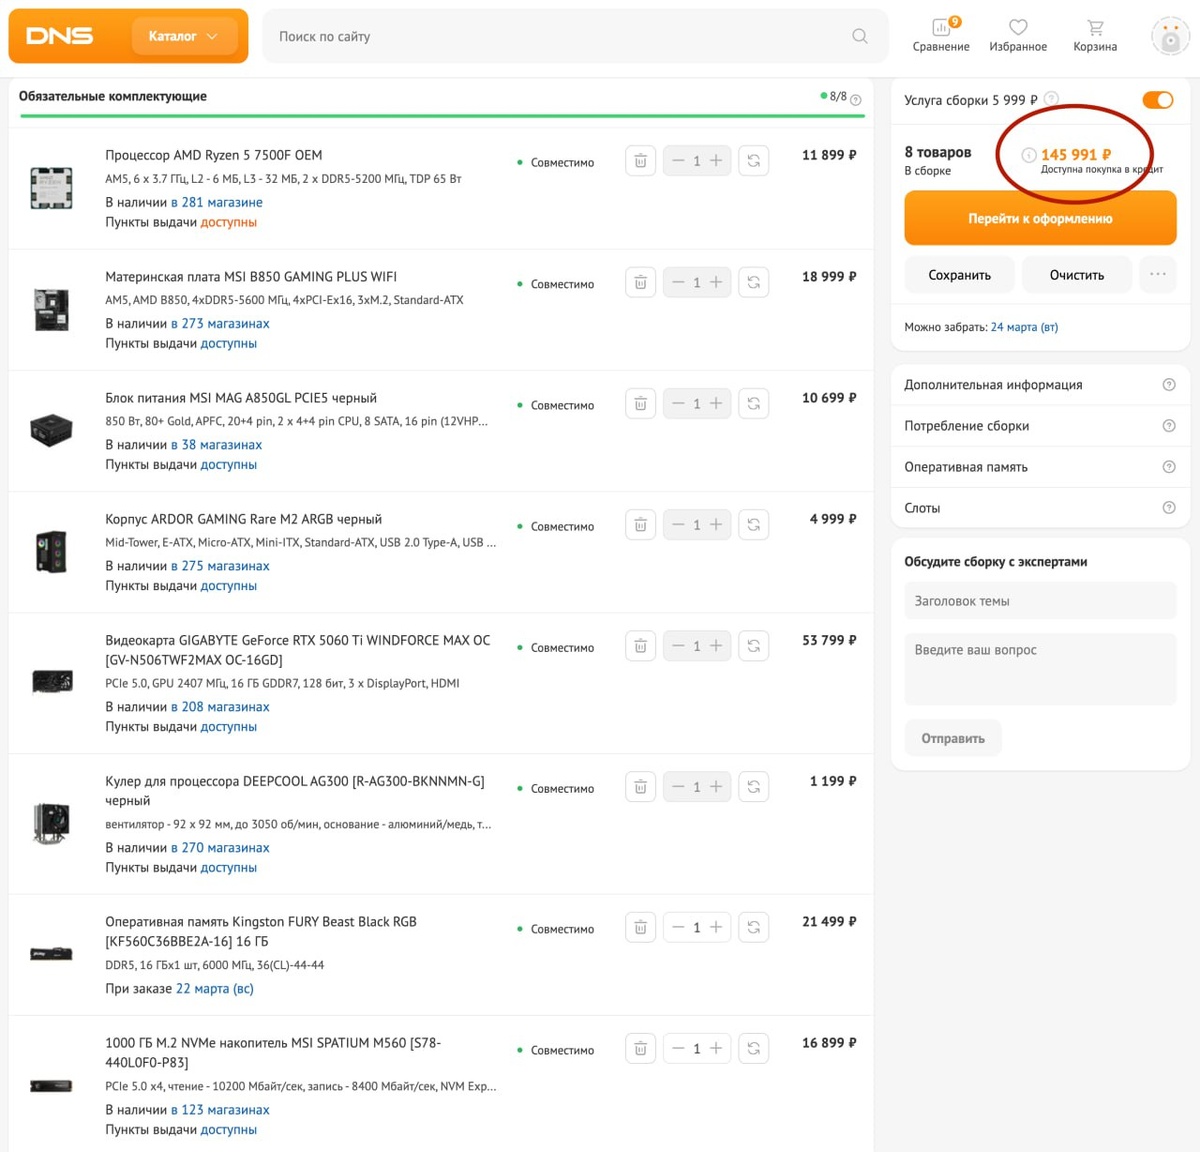
Task: Open the three-dots more options menu
Action: pos(1158,274)
